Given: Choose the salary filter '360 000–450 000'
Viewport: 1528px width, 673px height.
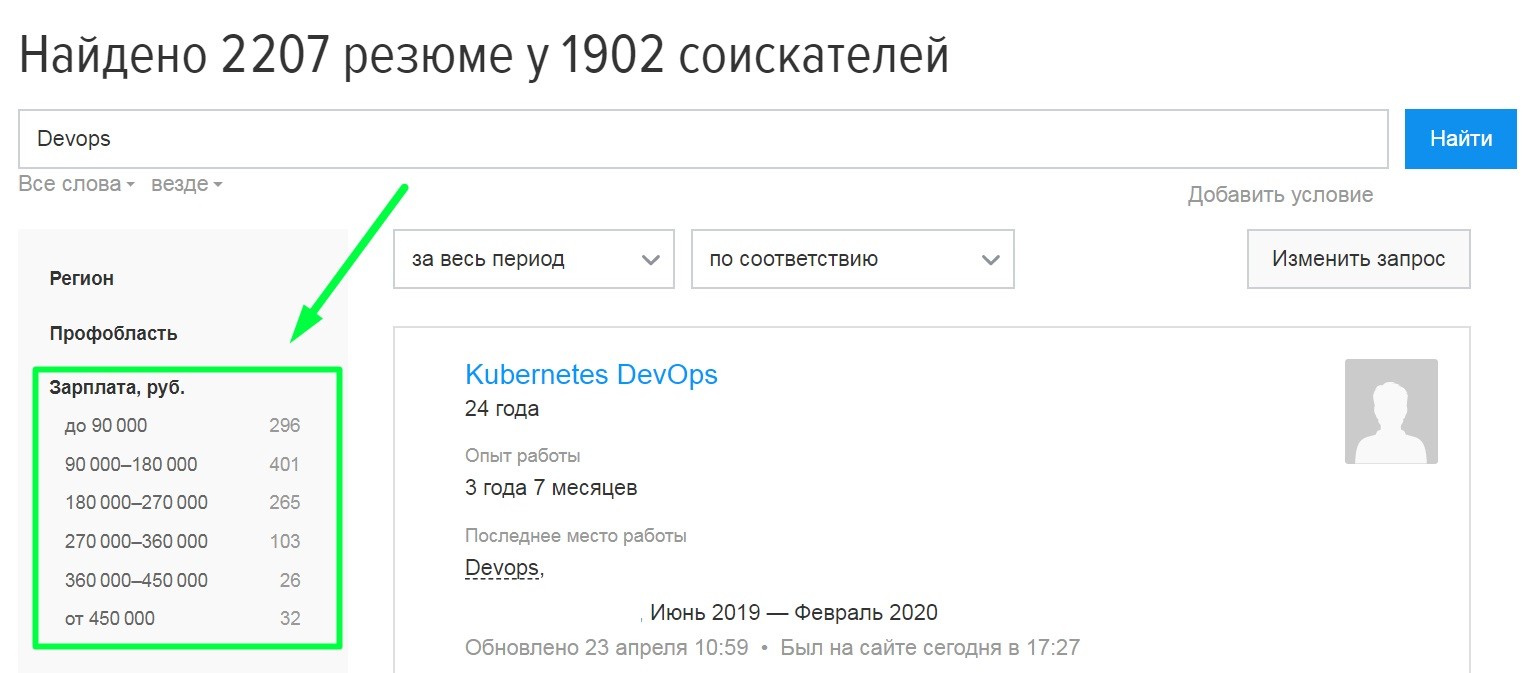Looking at the screenshot, I should pyautogui.click(x=137, y=580).
